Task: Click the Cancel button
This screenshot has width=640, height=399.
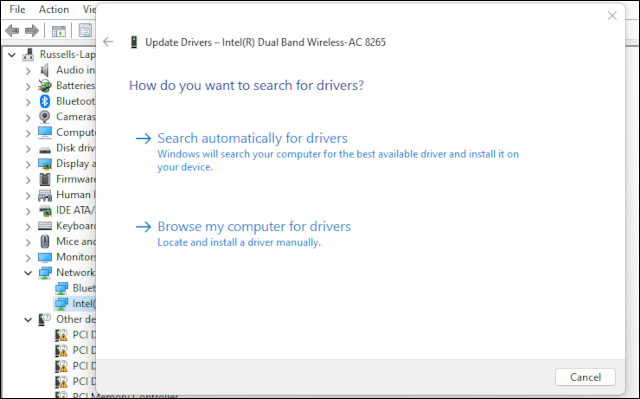Action: pyautogui.click(x=585, y=377)
